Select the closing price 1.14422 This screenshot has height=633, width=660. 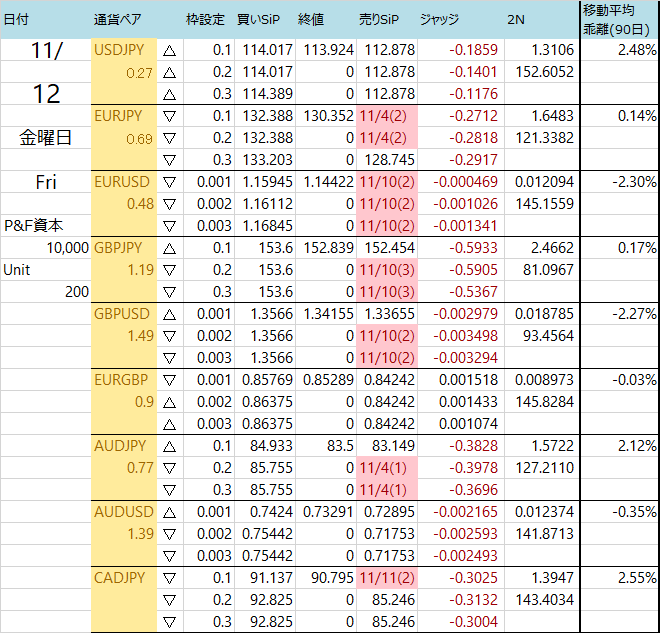328,182
